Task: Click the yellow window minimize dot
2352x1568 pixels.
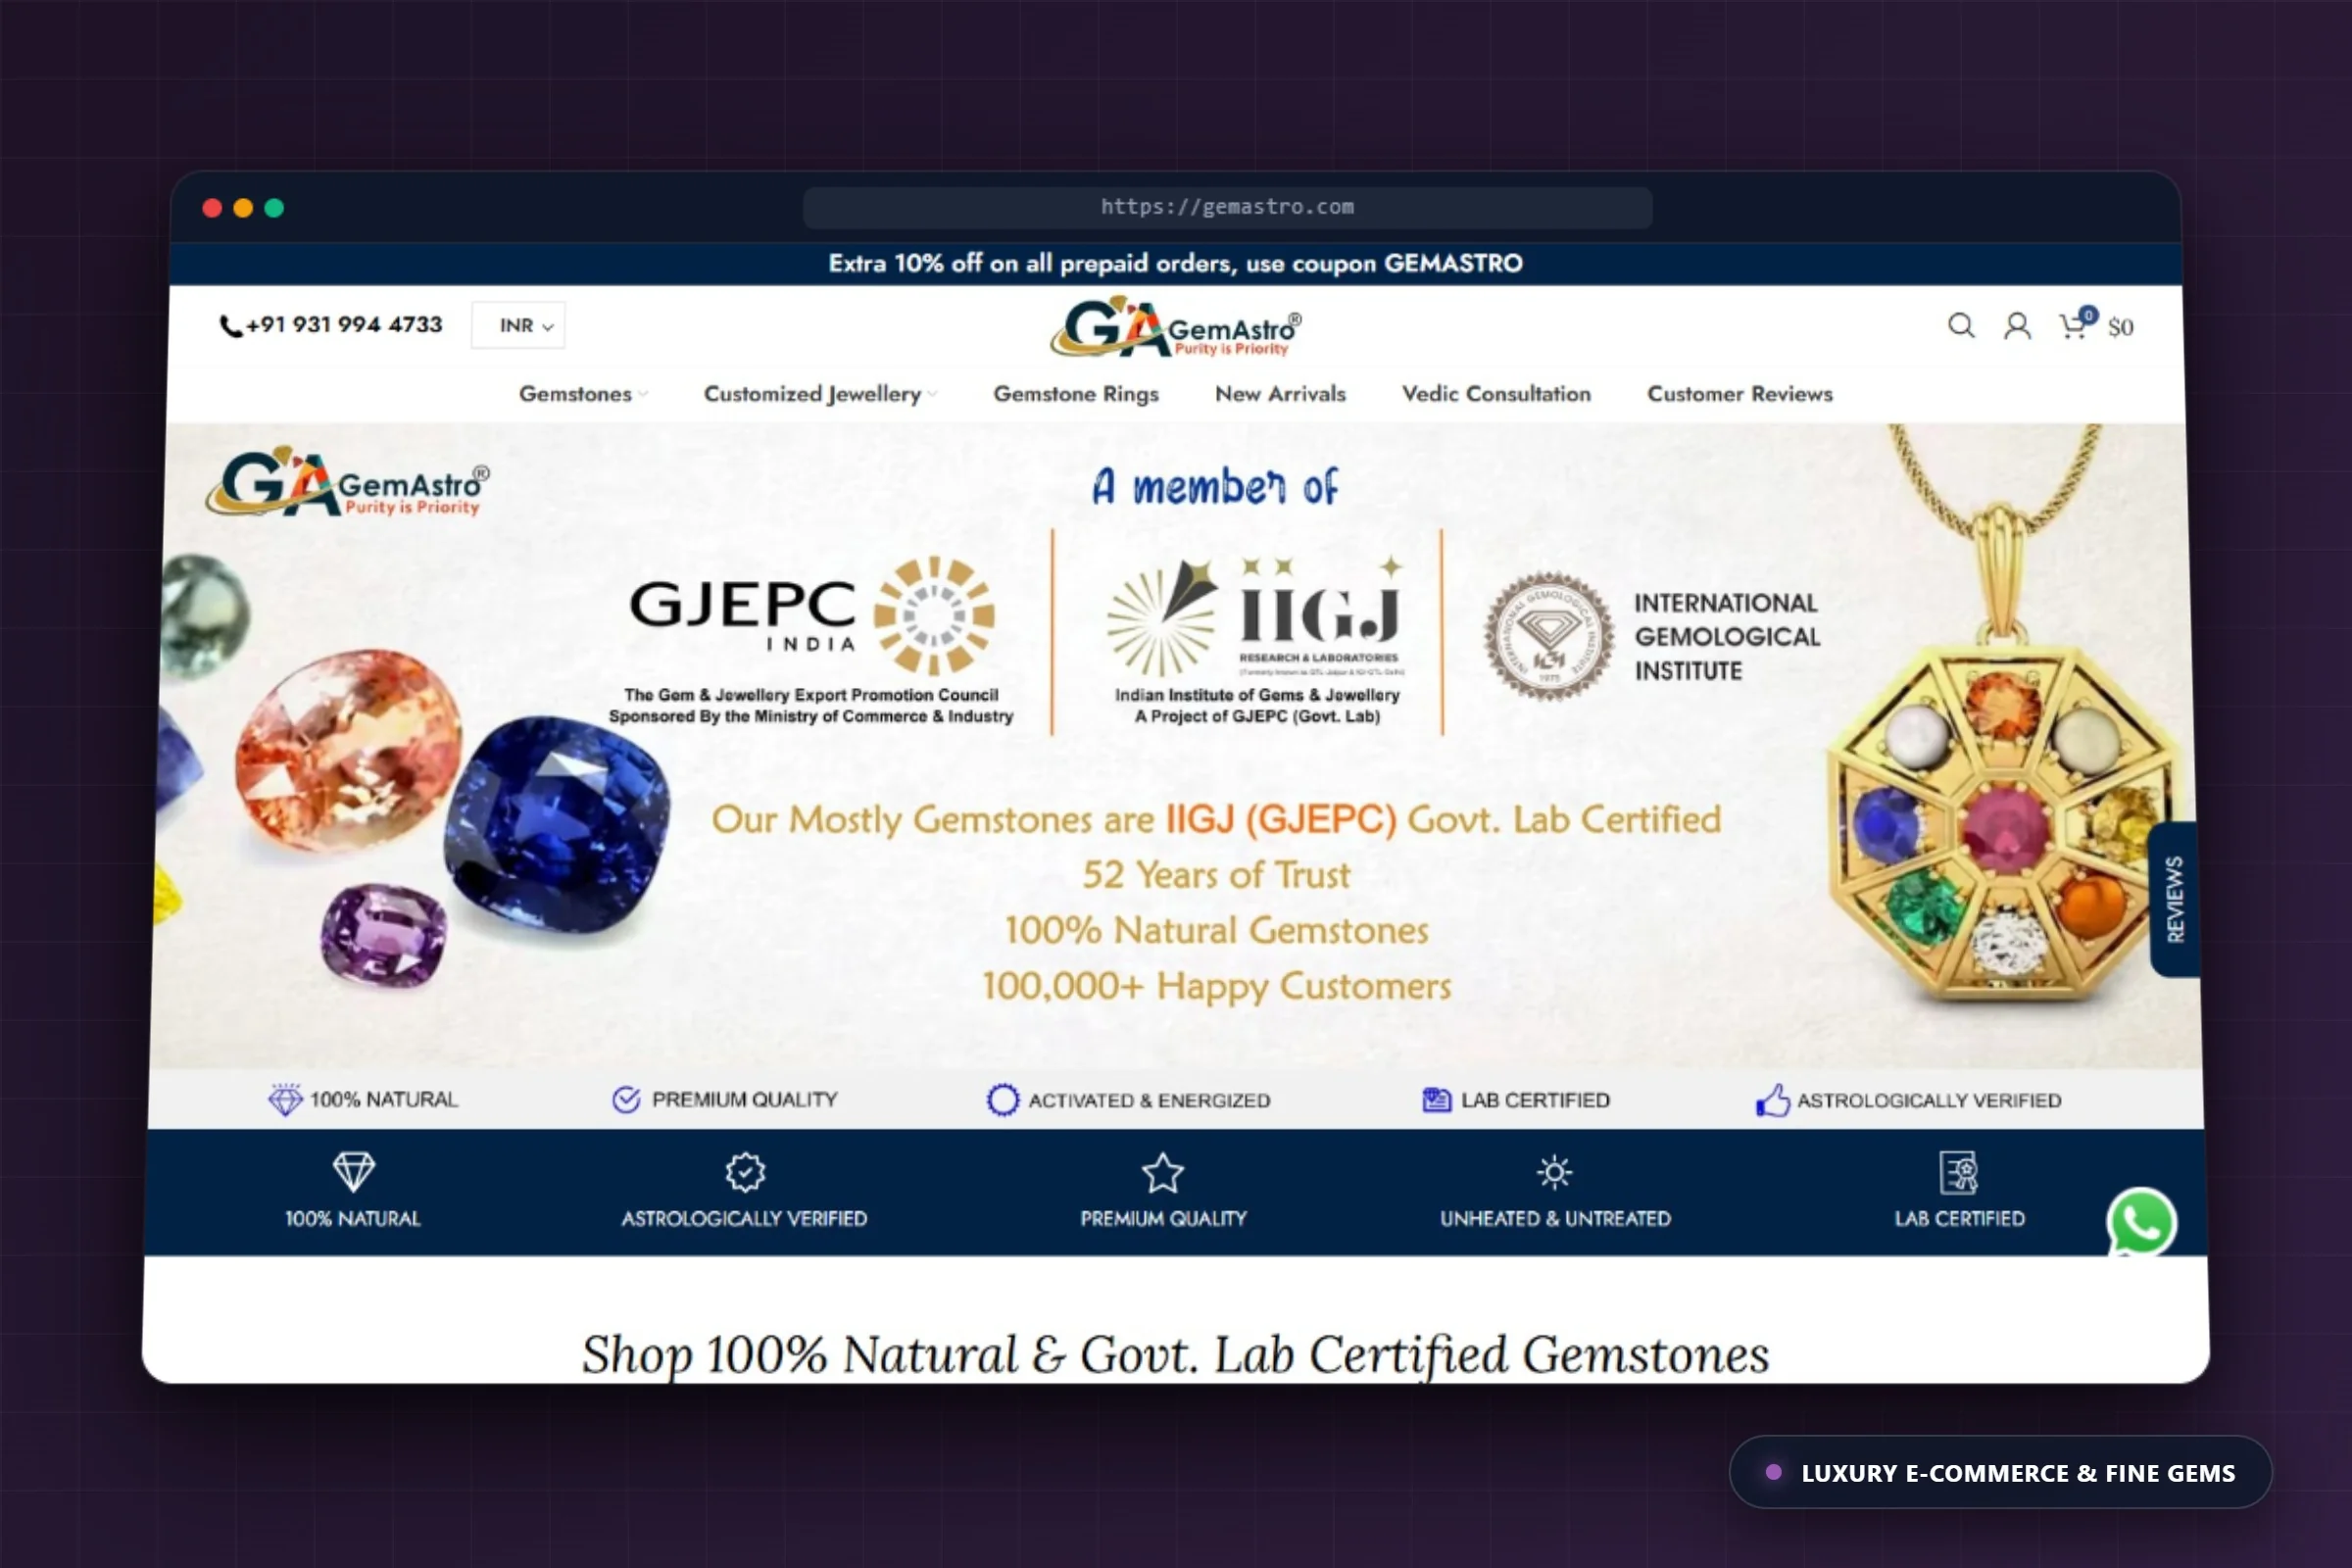Action: [243, 208]
